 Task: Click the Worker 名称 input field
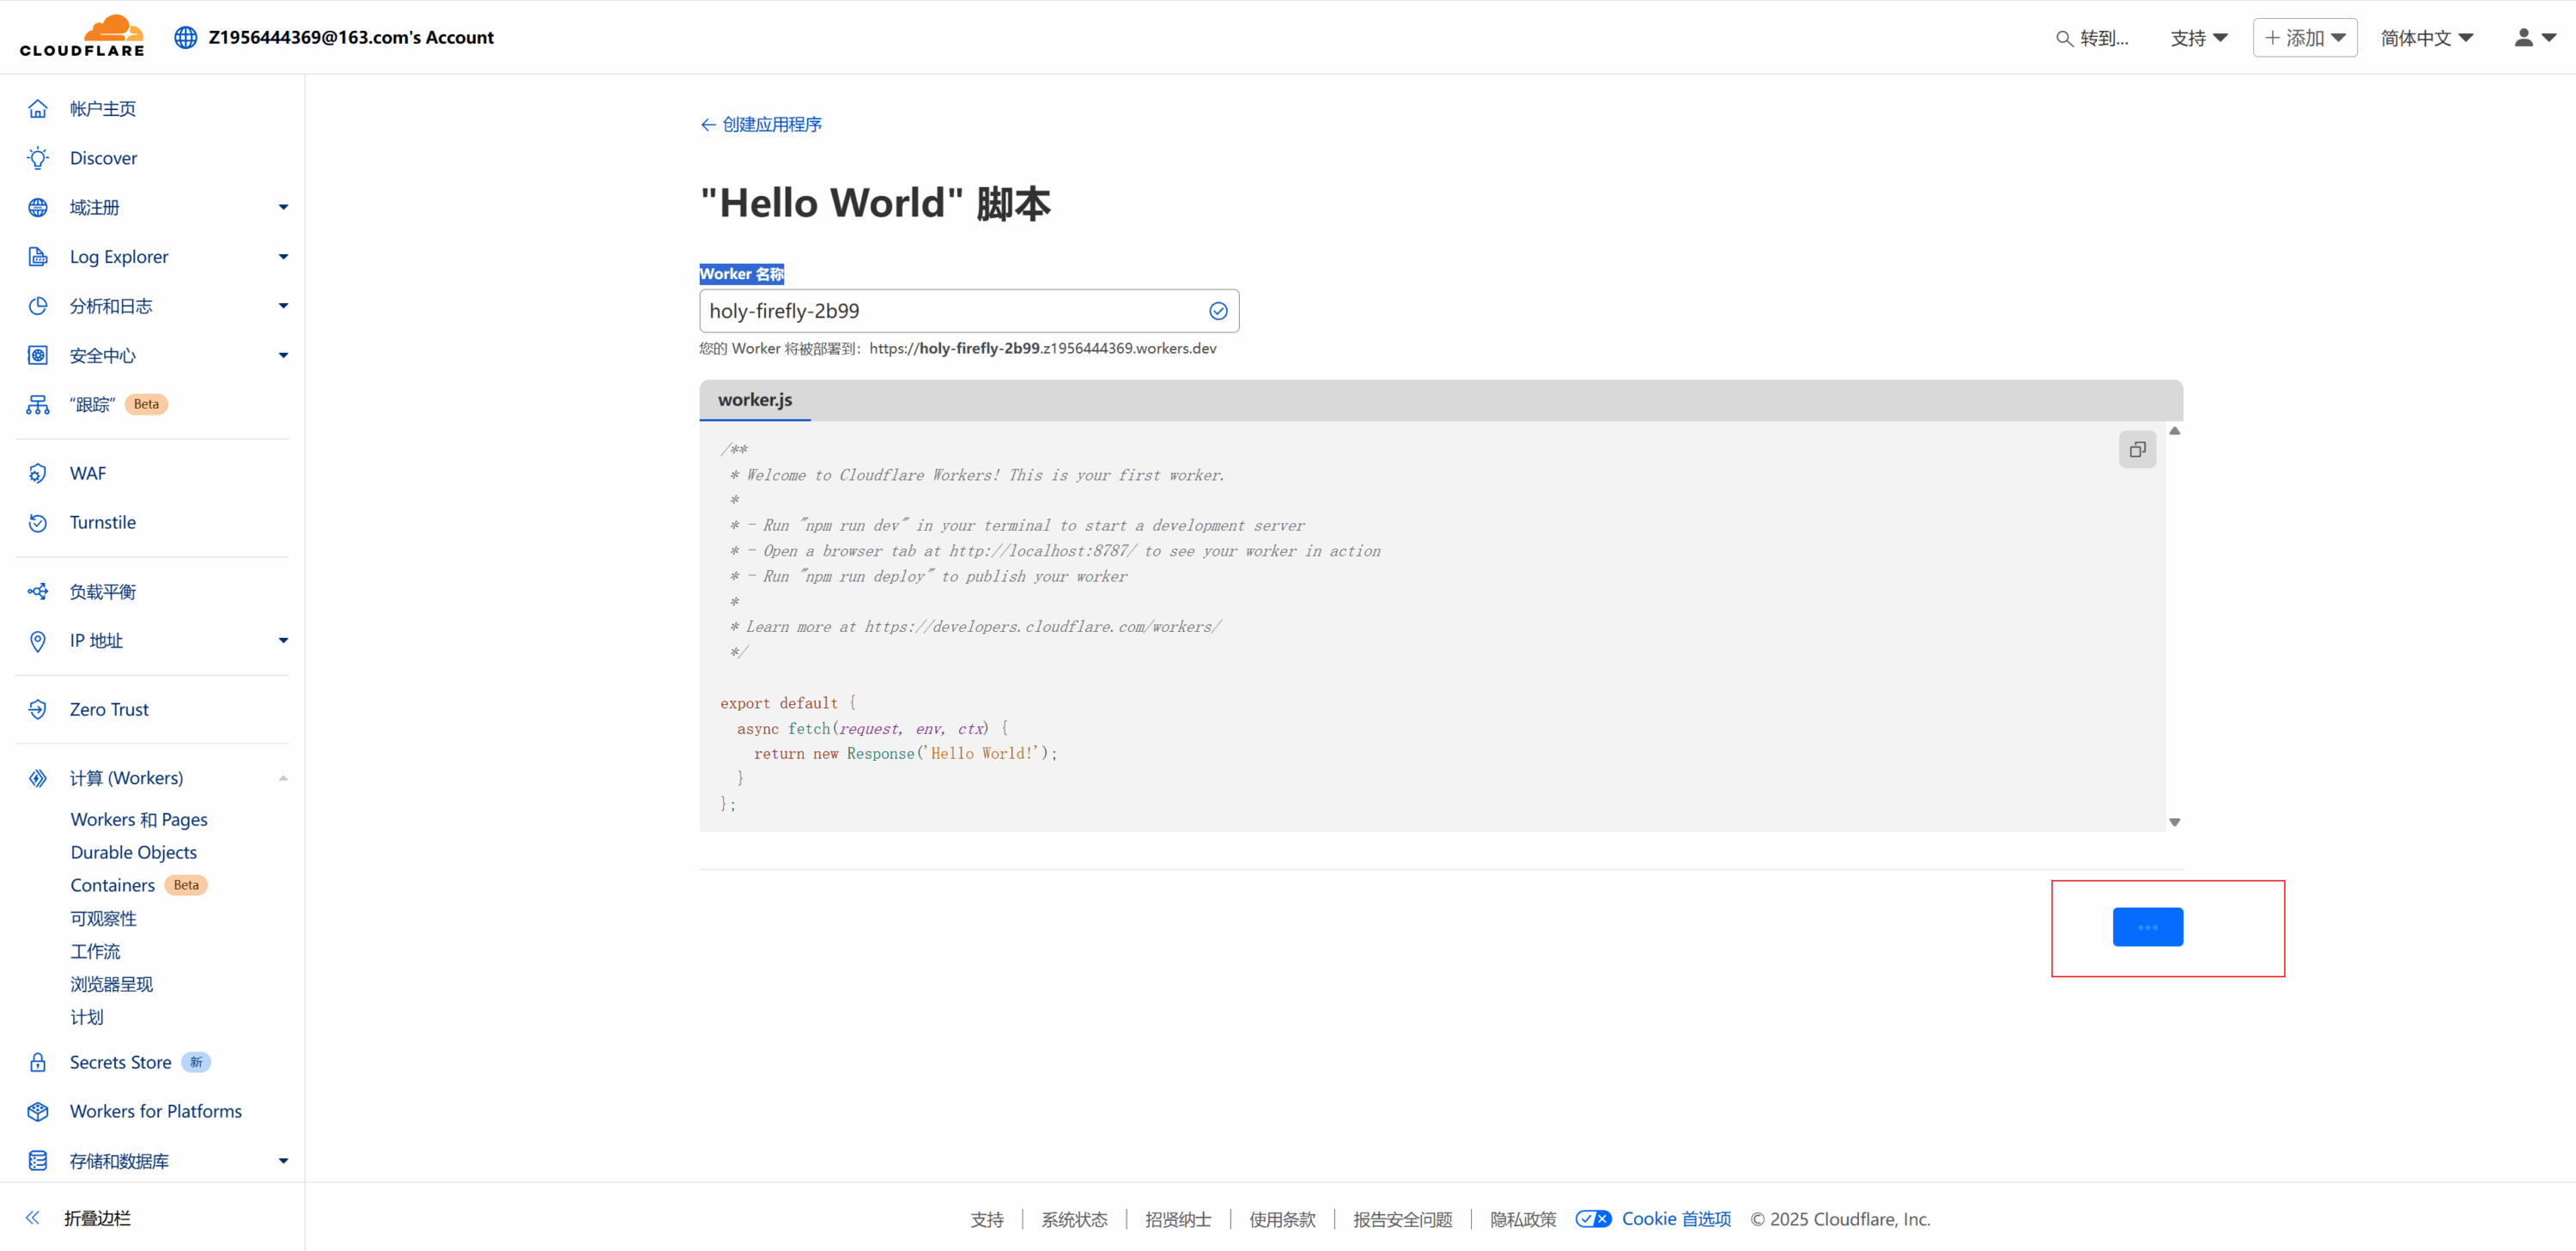pyautogui.click(x=969, y=311)
